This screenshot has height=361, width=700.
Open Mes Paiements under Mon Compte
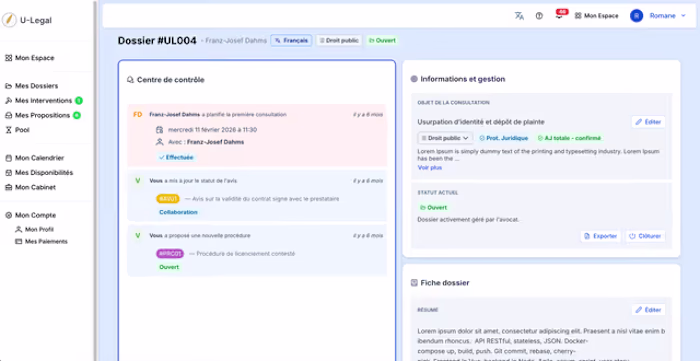[x=41, y=241]
